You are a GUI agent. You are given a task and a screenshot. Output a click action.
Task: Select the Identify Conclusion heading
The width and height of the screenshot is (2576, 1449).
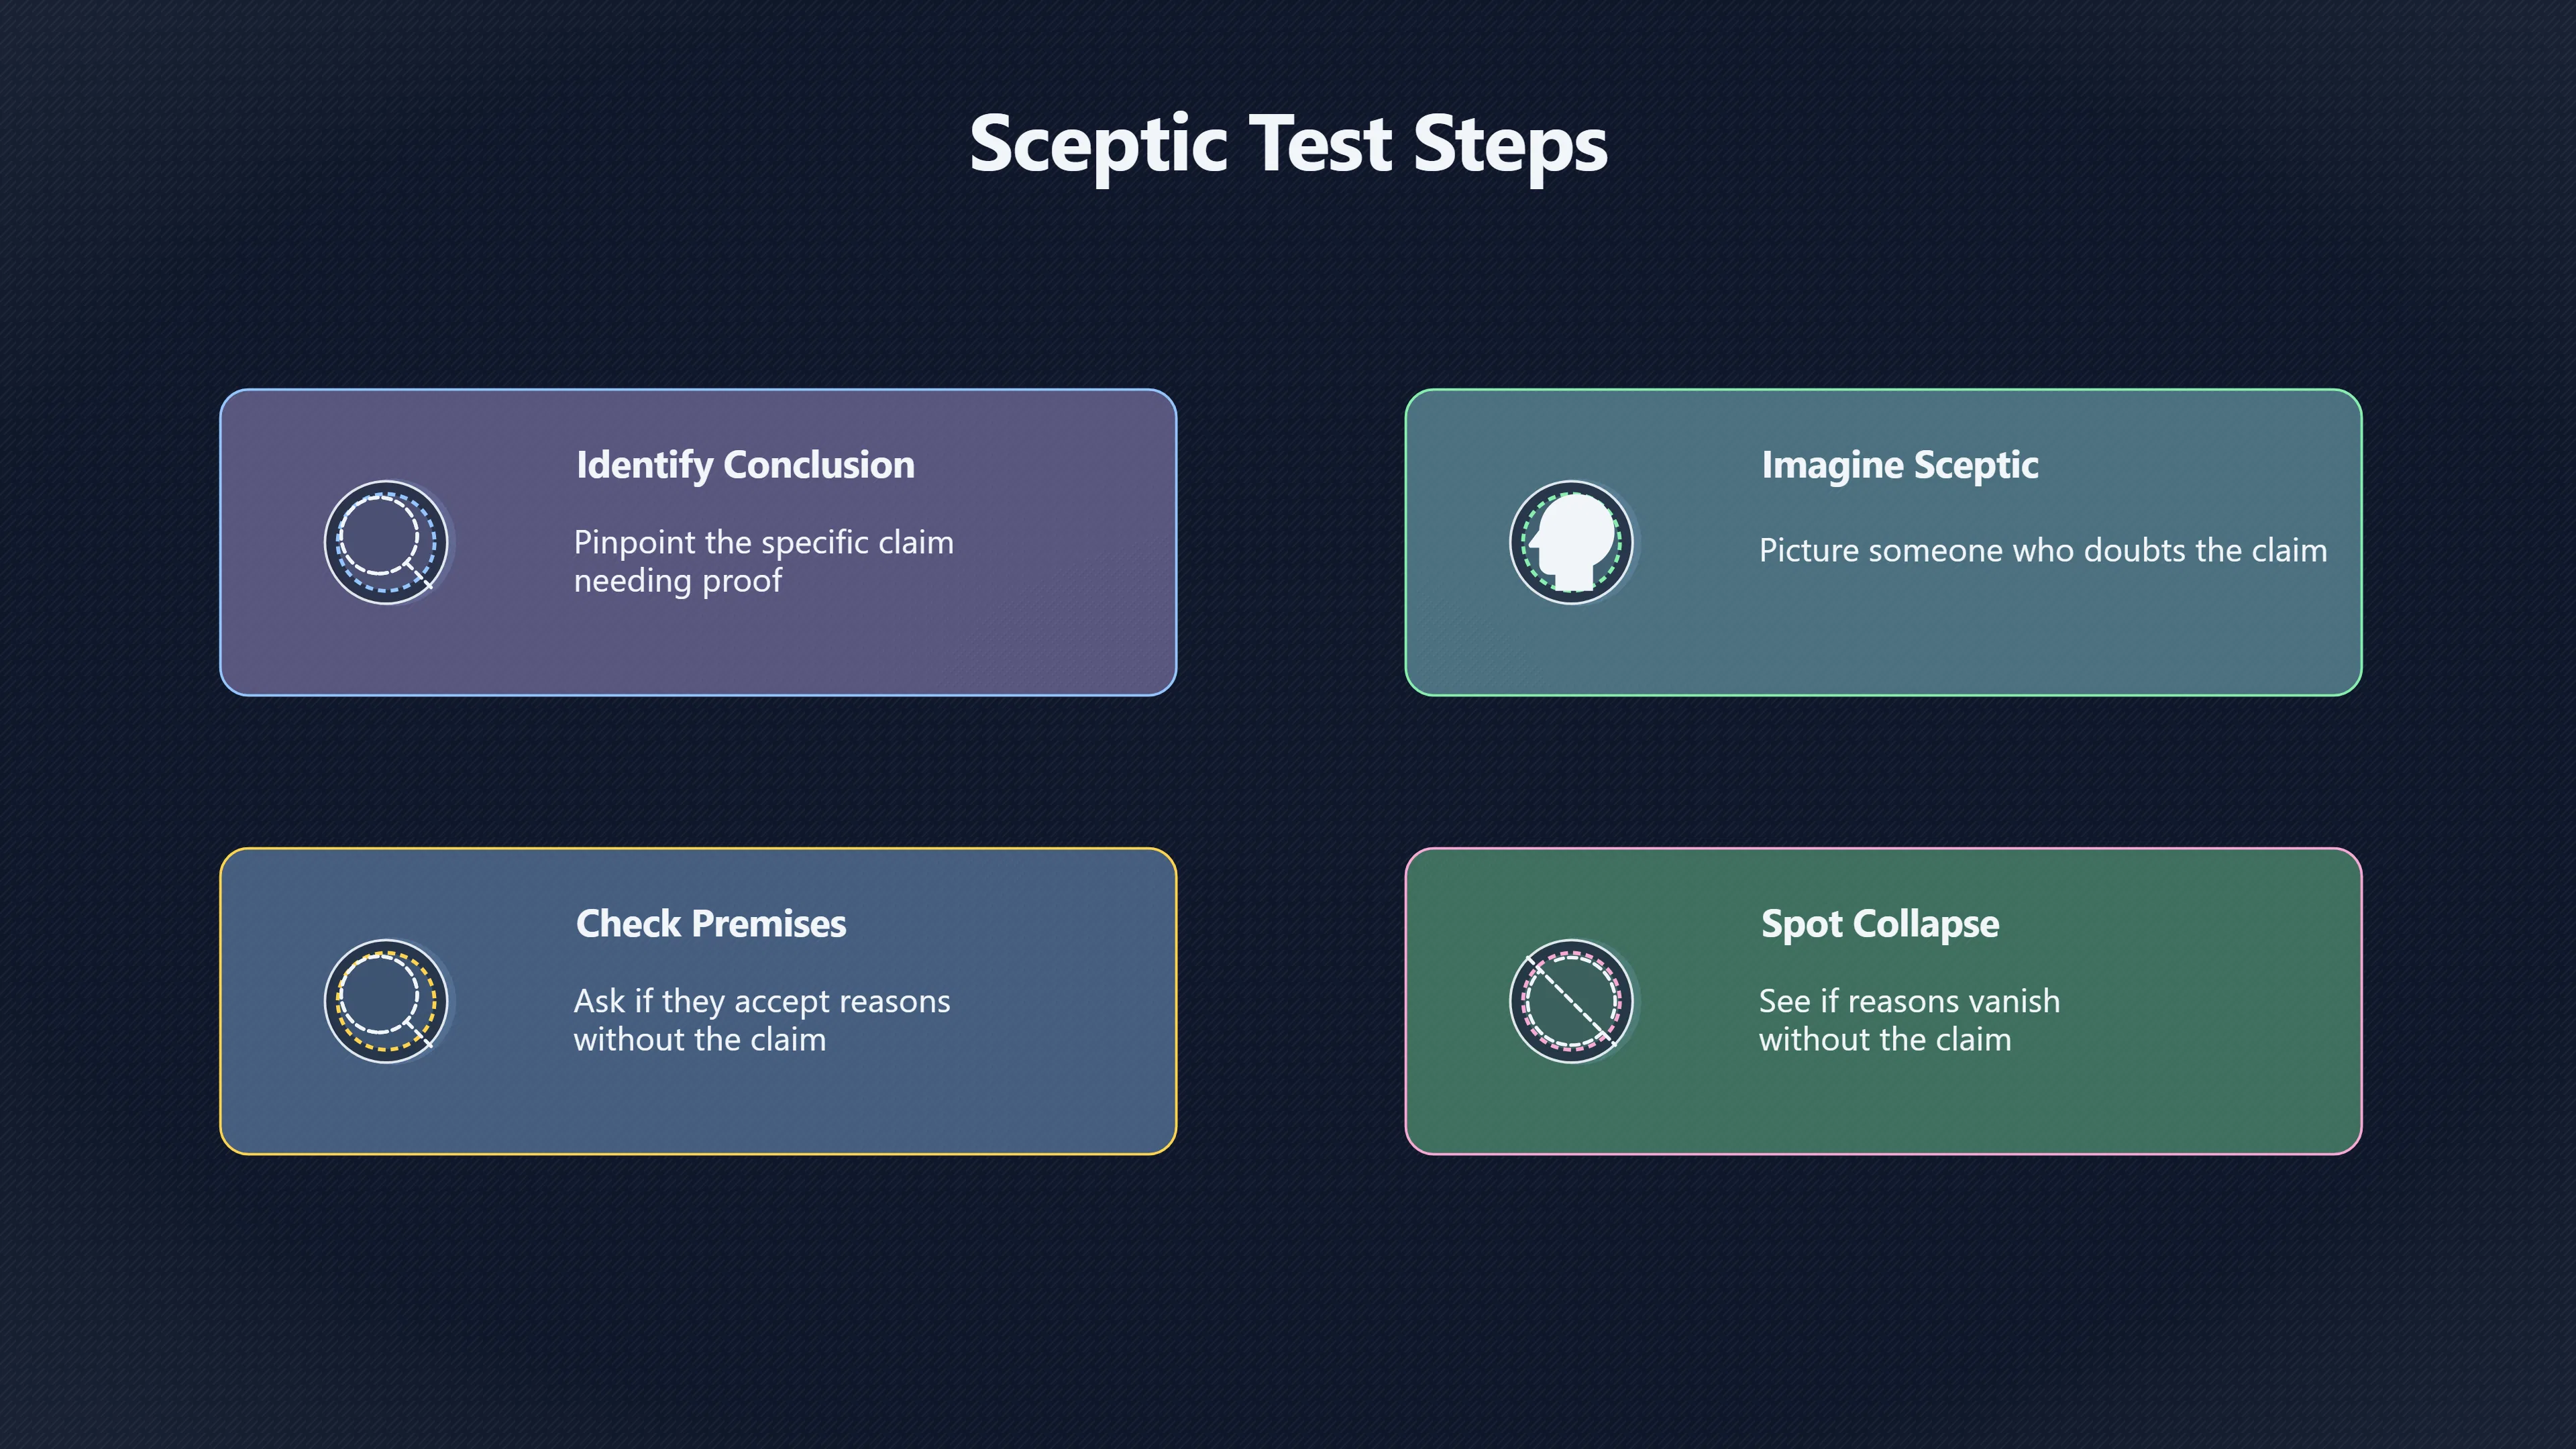coord(745,465)
